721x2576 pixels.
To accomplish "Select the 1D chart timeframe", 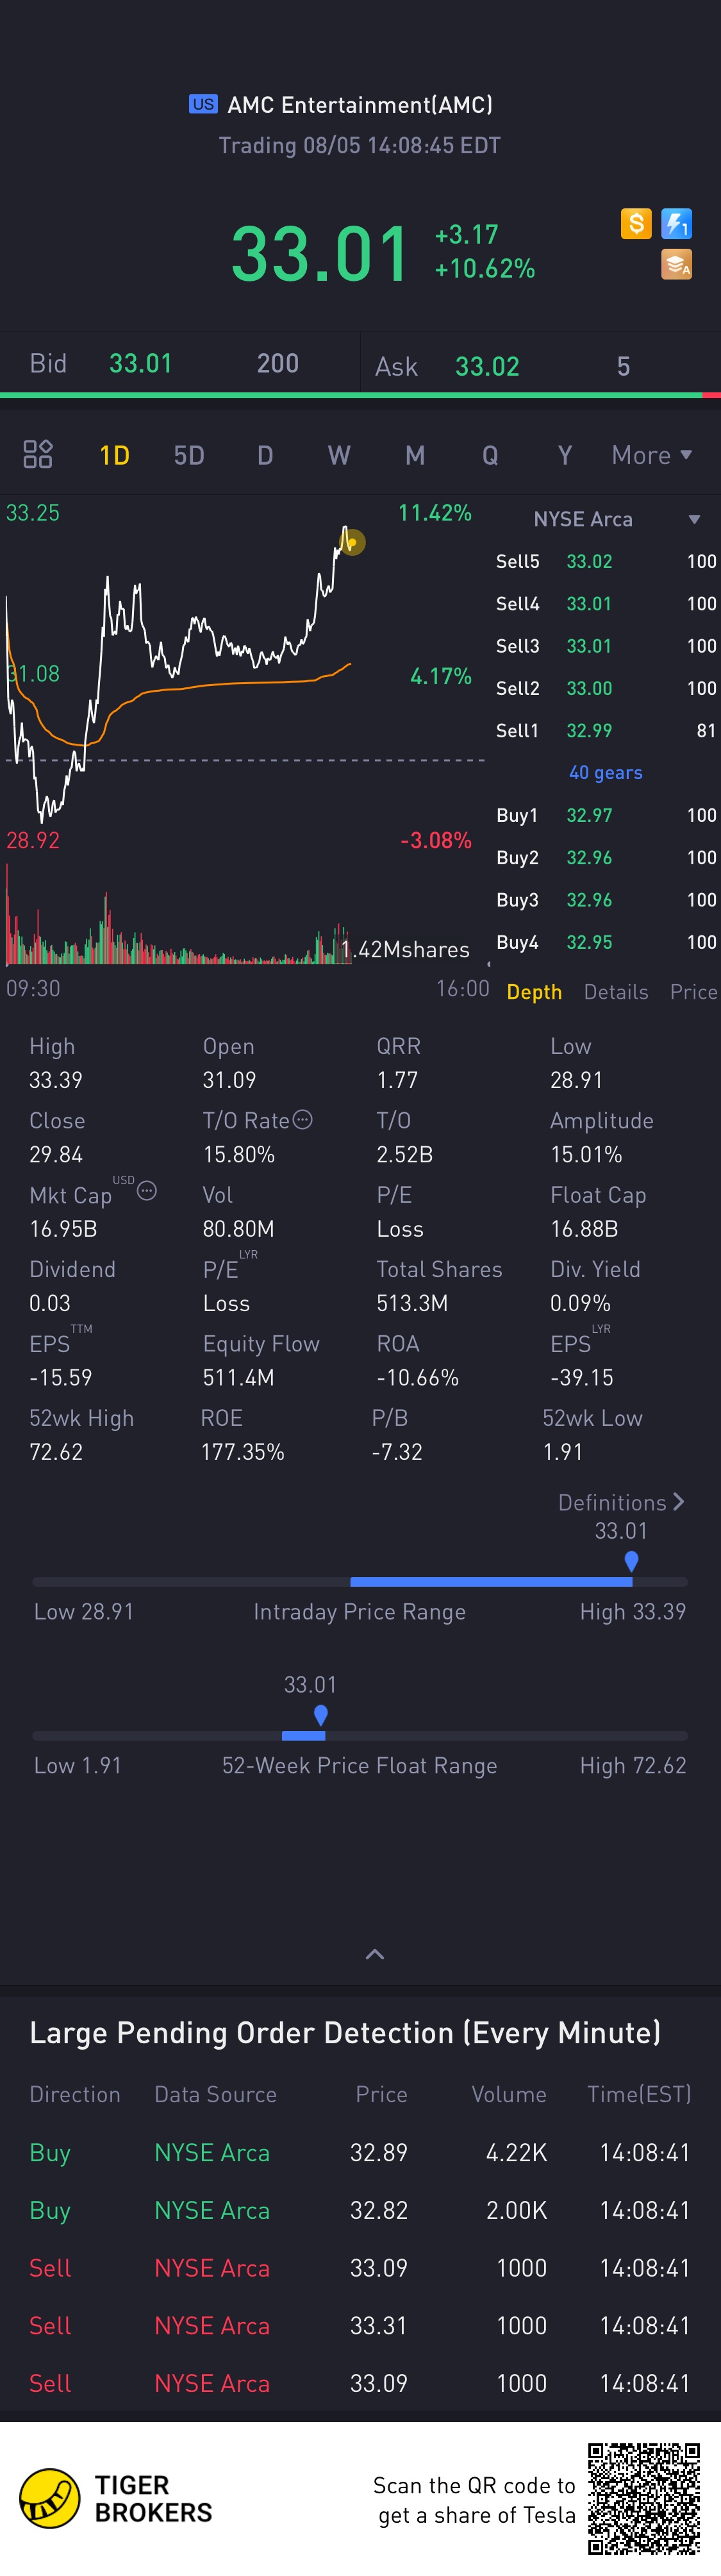I will tap(114, 455).
